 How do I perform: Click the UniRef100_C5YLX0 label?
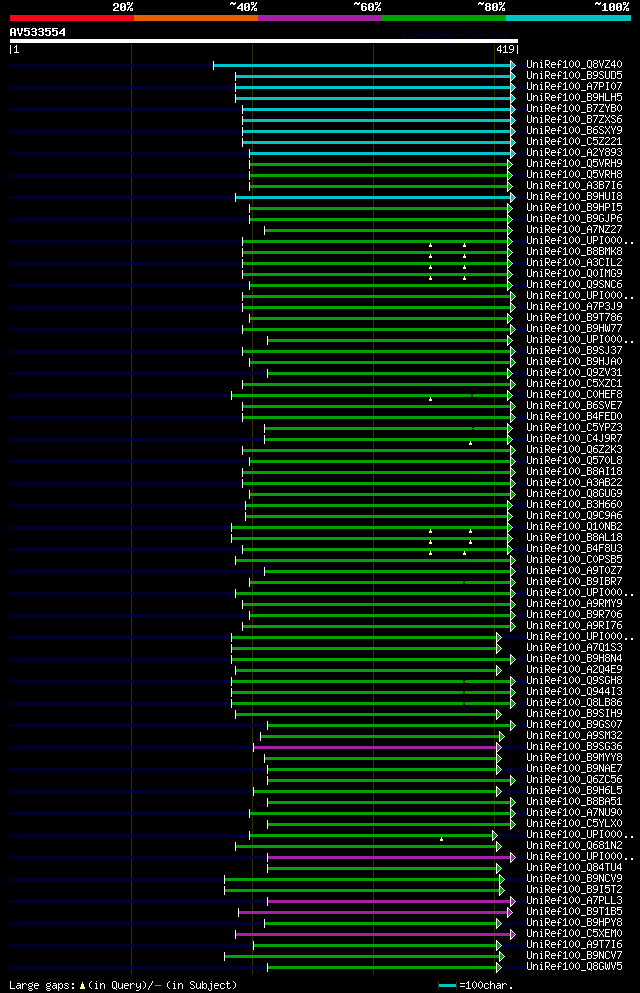[x=574, y=823]
